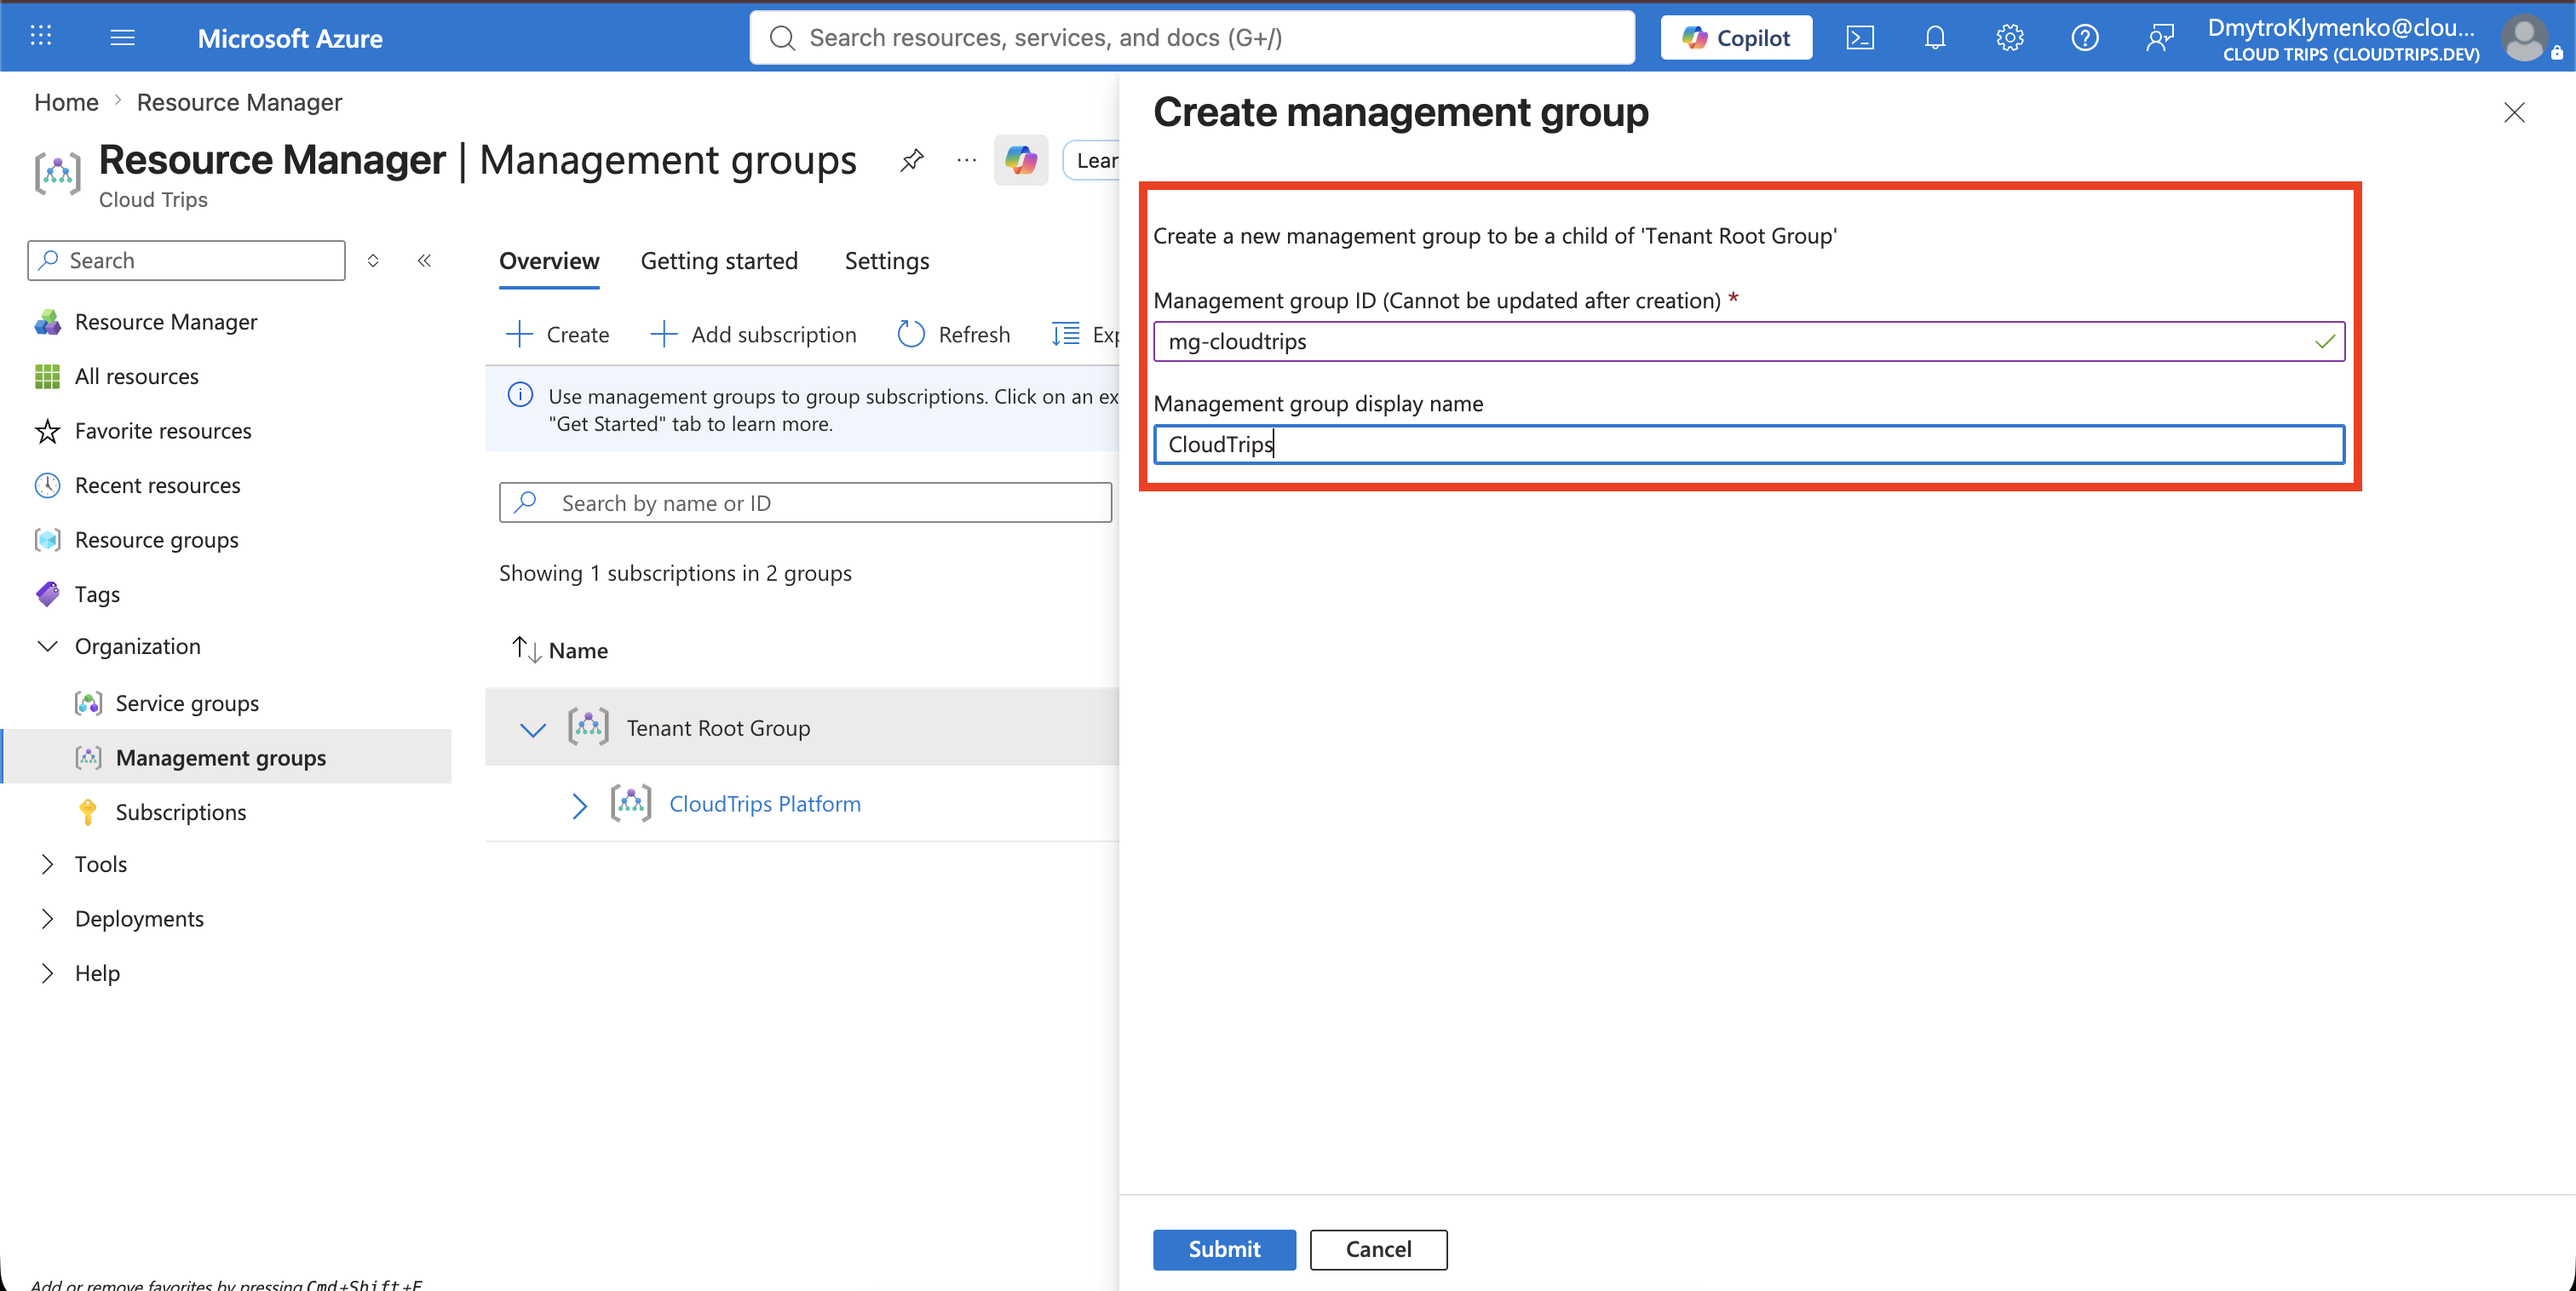The height and width of the screenshot is (1291, 2576).
Task: Collapse the Organization sidebar section
Action: click(x=47, y=647)
